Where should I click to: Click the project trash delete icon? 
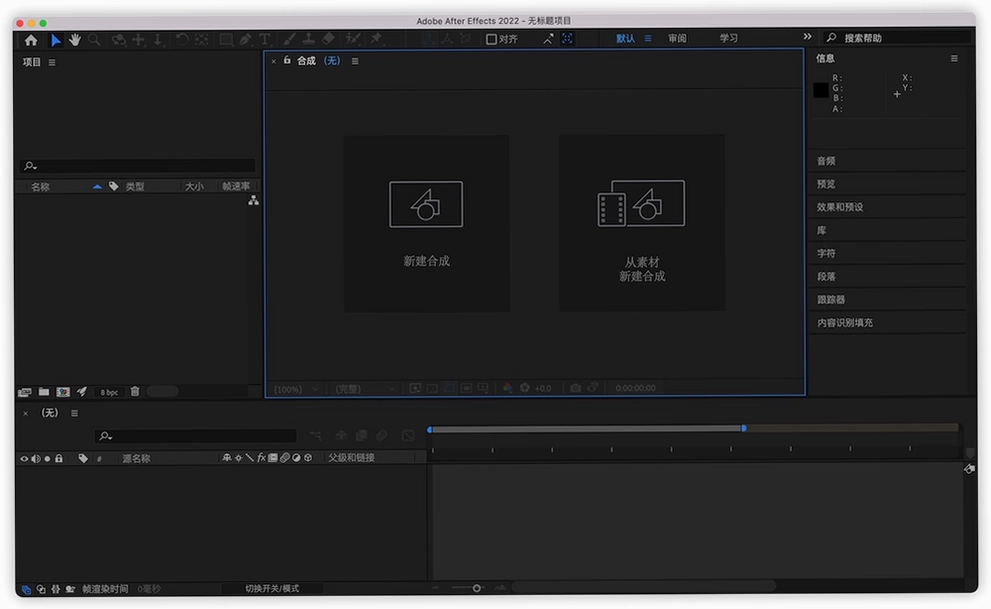135,392
